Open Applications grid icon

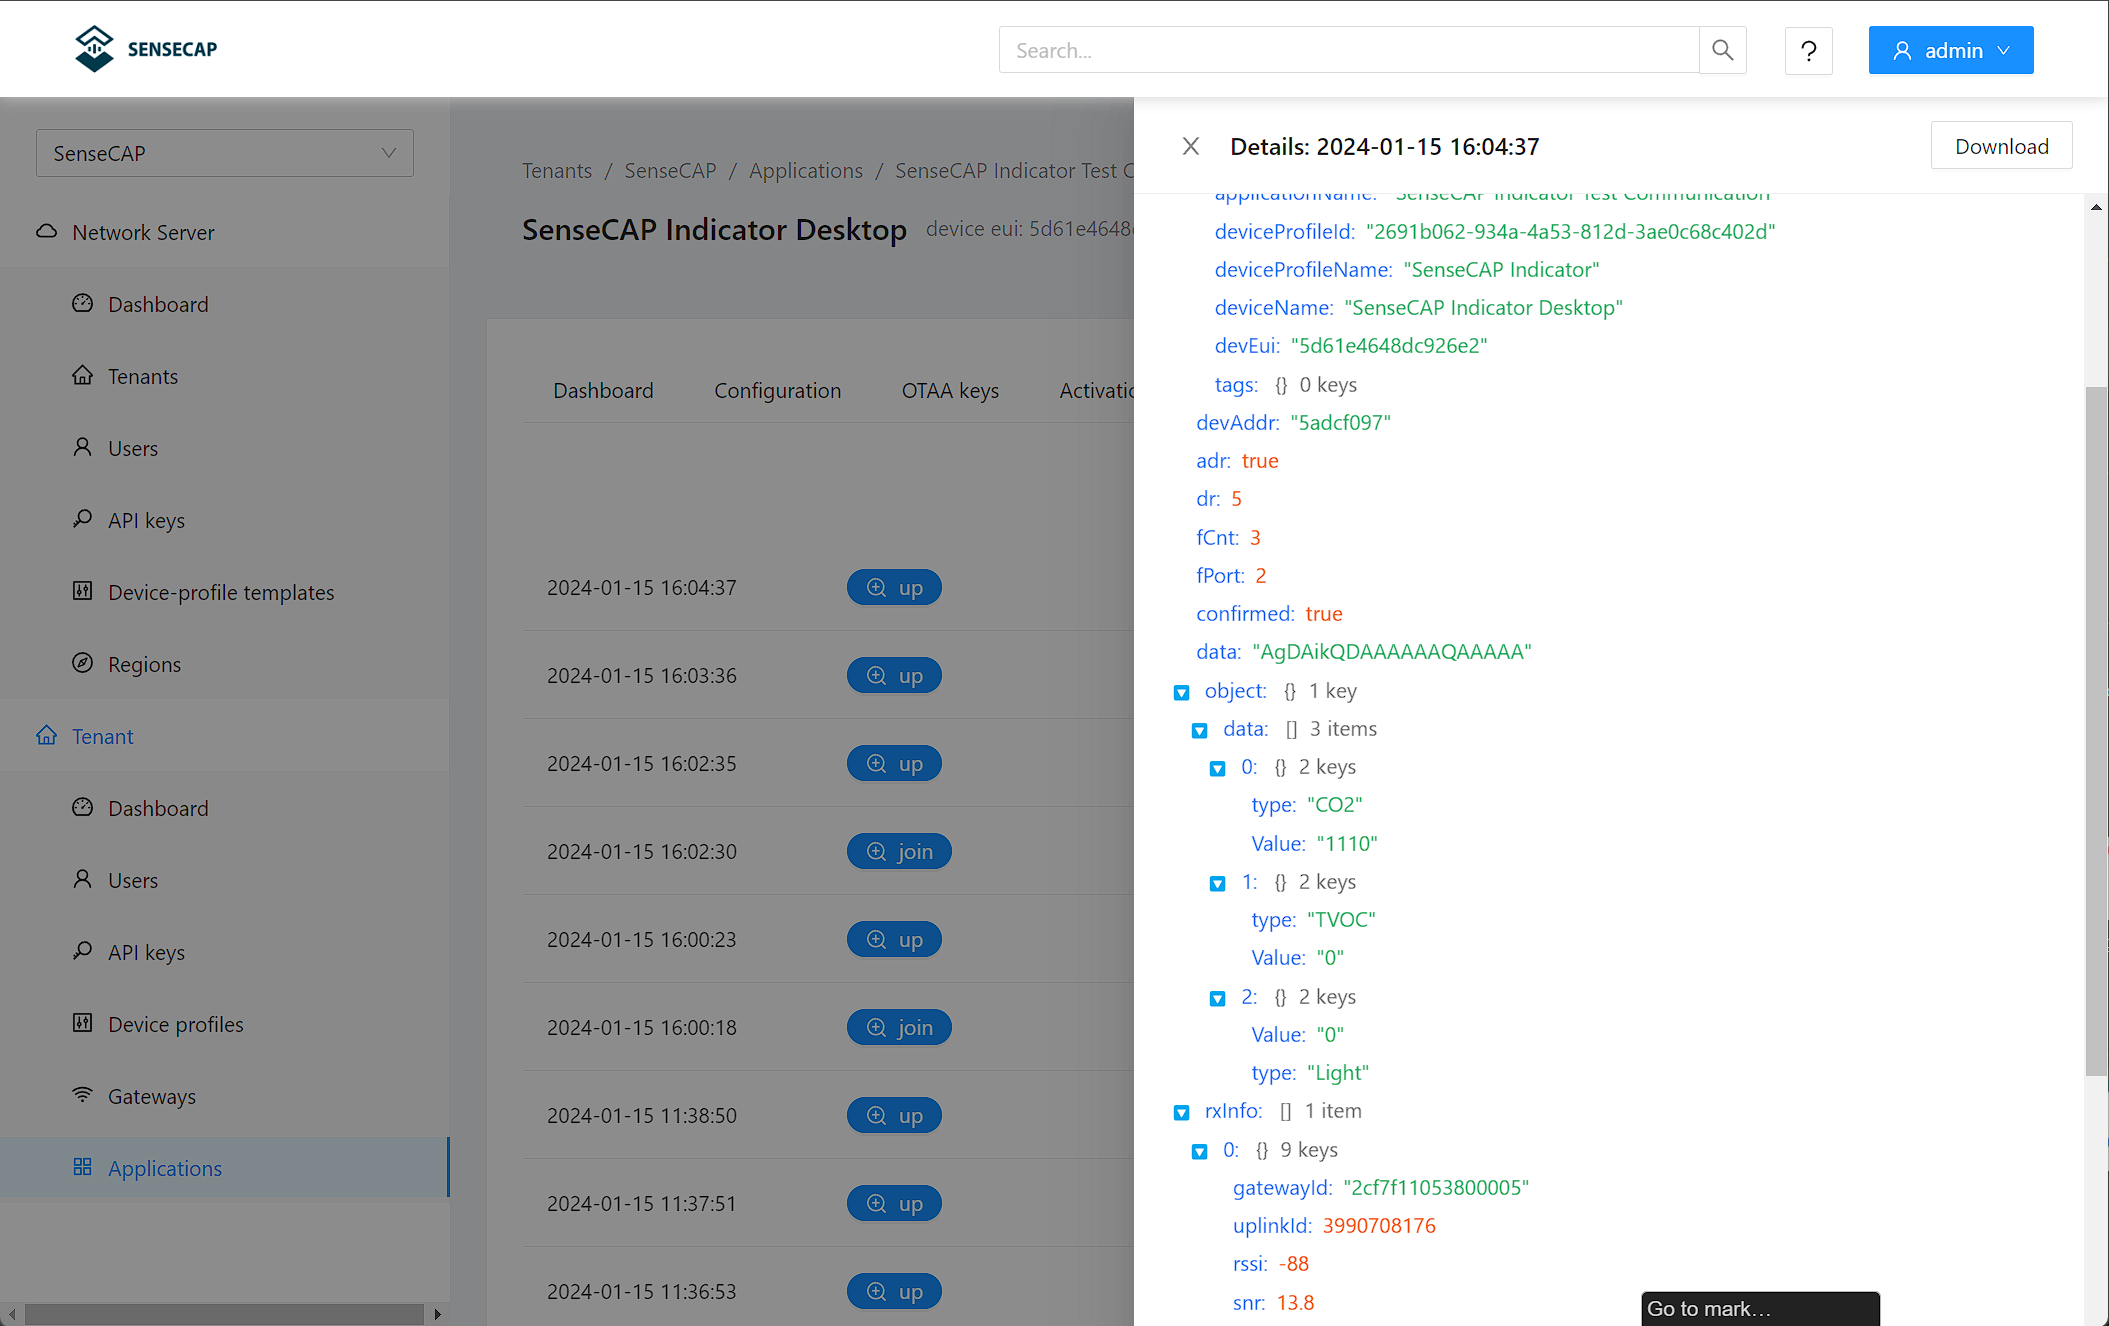[82, 1167]
